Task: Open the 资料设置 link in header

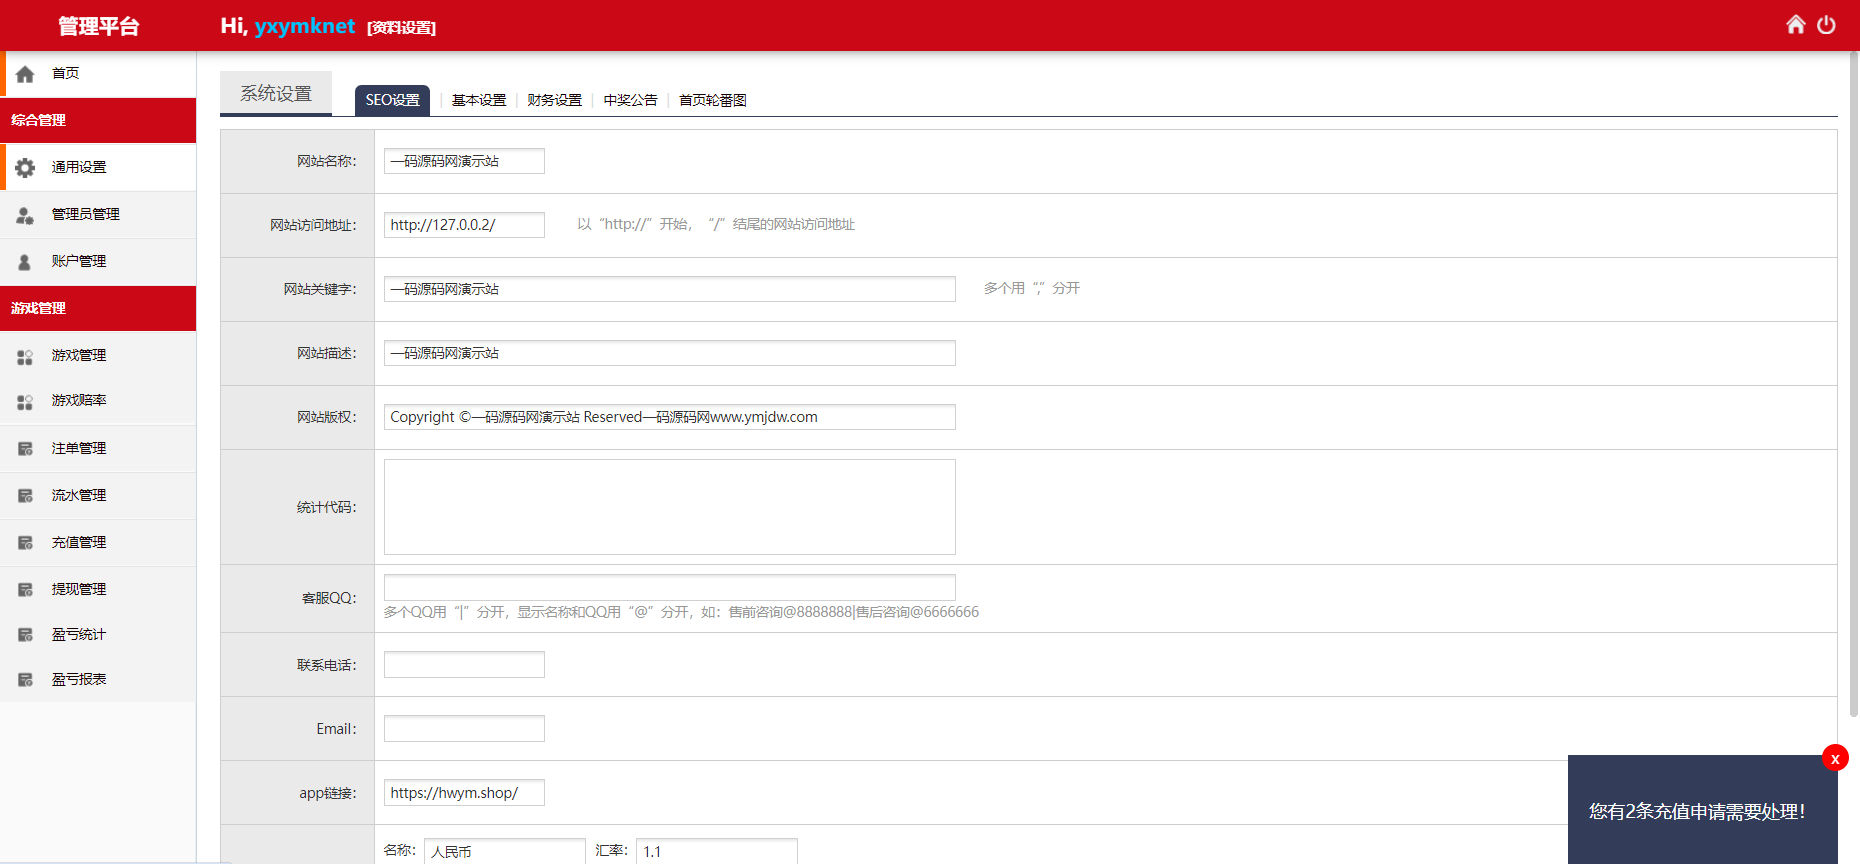Action: point(401,28)
